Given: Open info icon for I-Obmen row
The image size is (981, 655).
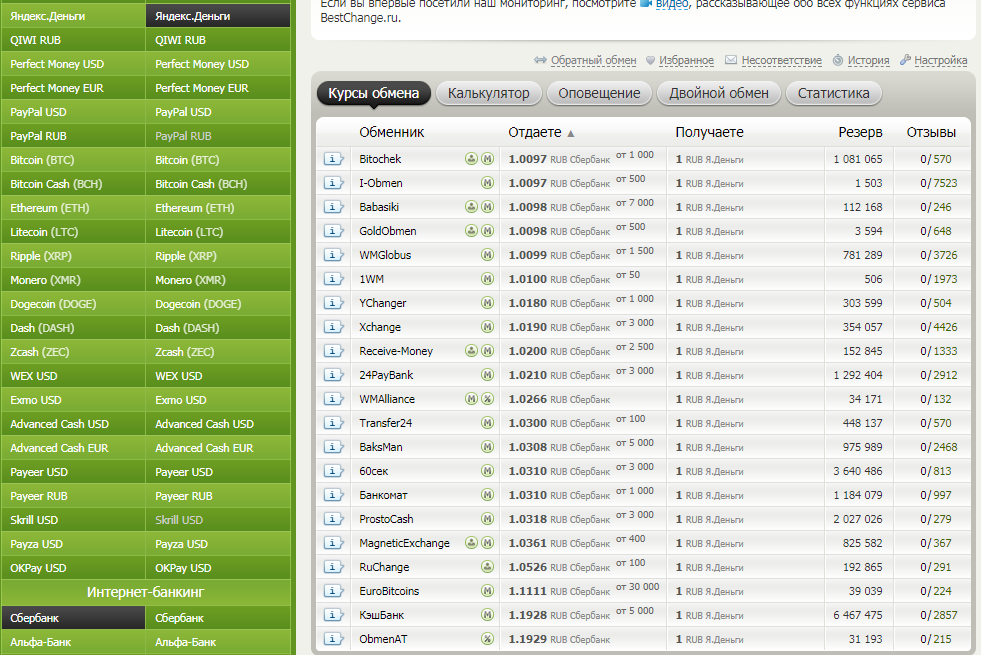Looking at the screenshot, I should pyautogui.click(x=333, y=183).
